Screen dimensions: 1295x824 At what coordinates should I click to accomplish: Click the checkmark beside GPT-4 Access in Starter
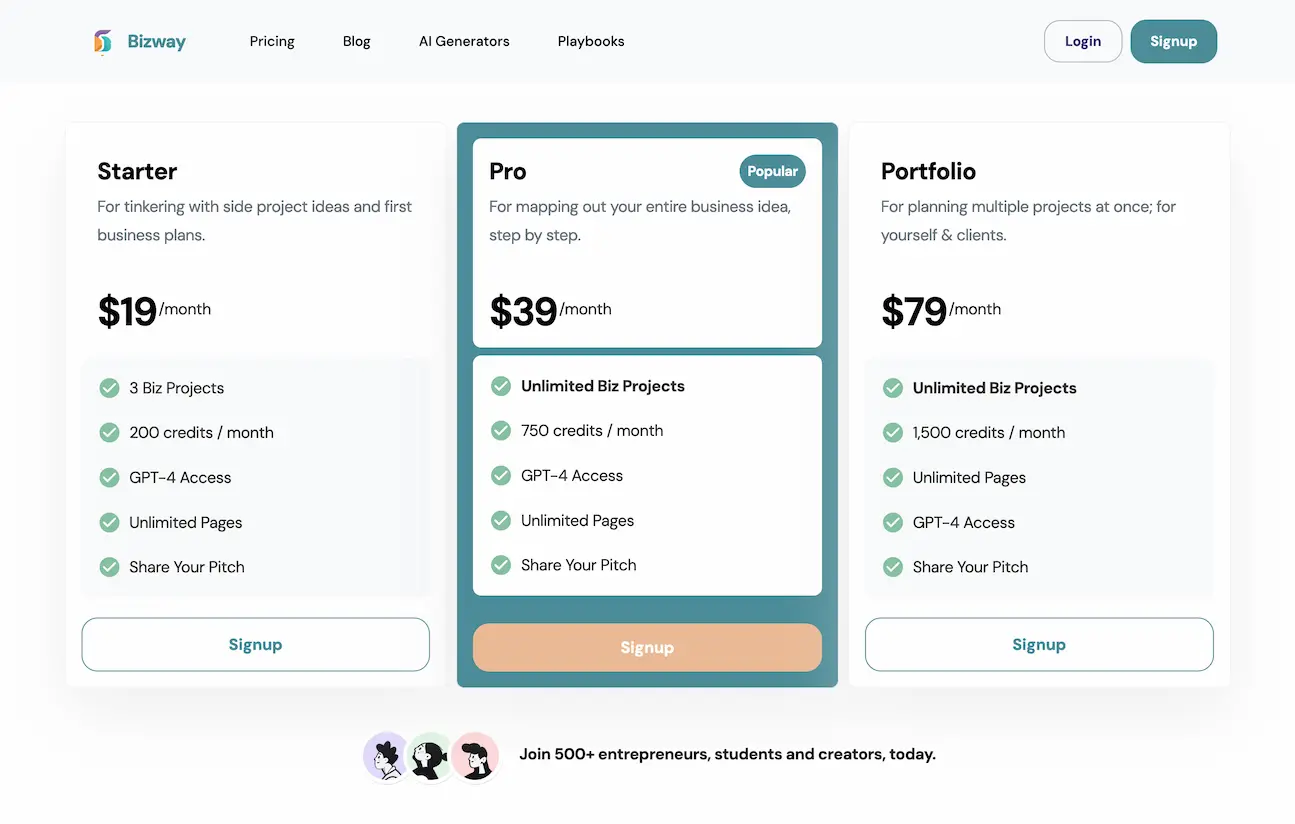[x=109, y=477]
